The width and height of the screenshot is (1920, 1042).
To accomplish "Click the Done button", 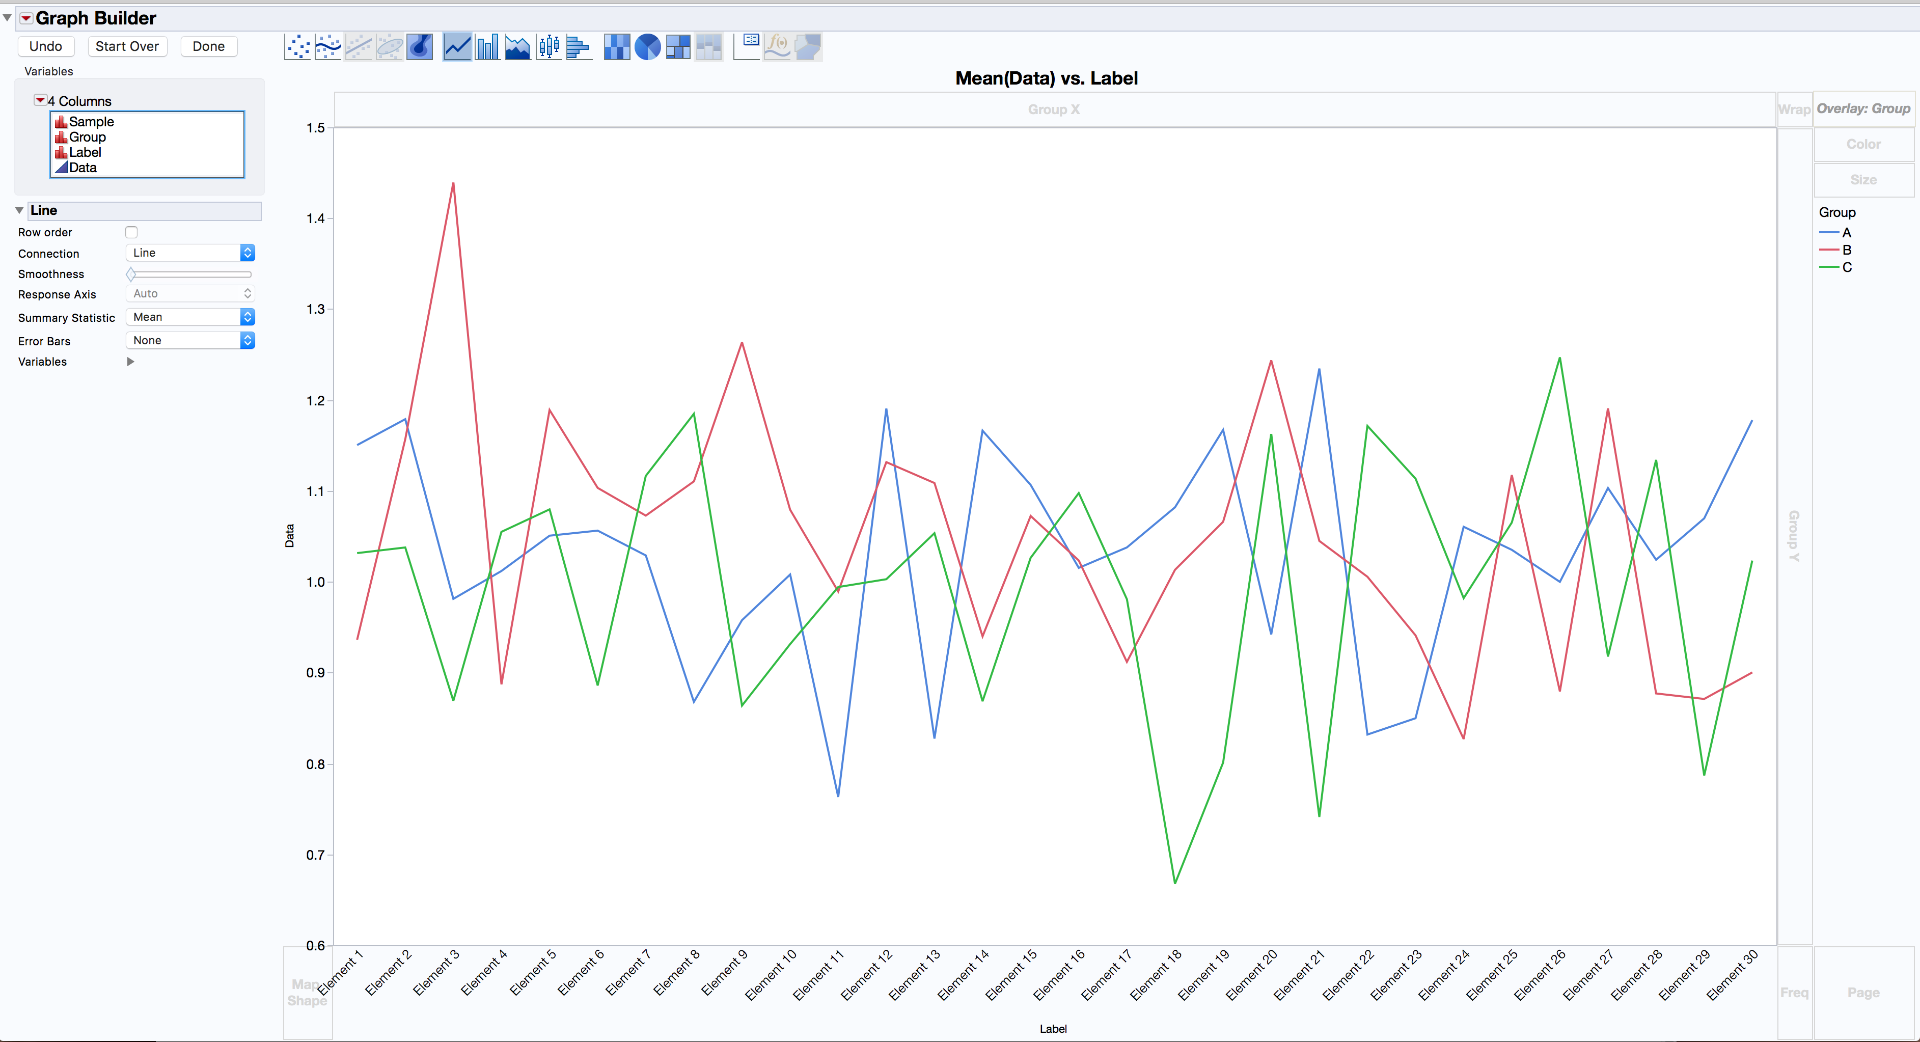I will click(x=209, y=46).
